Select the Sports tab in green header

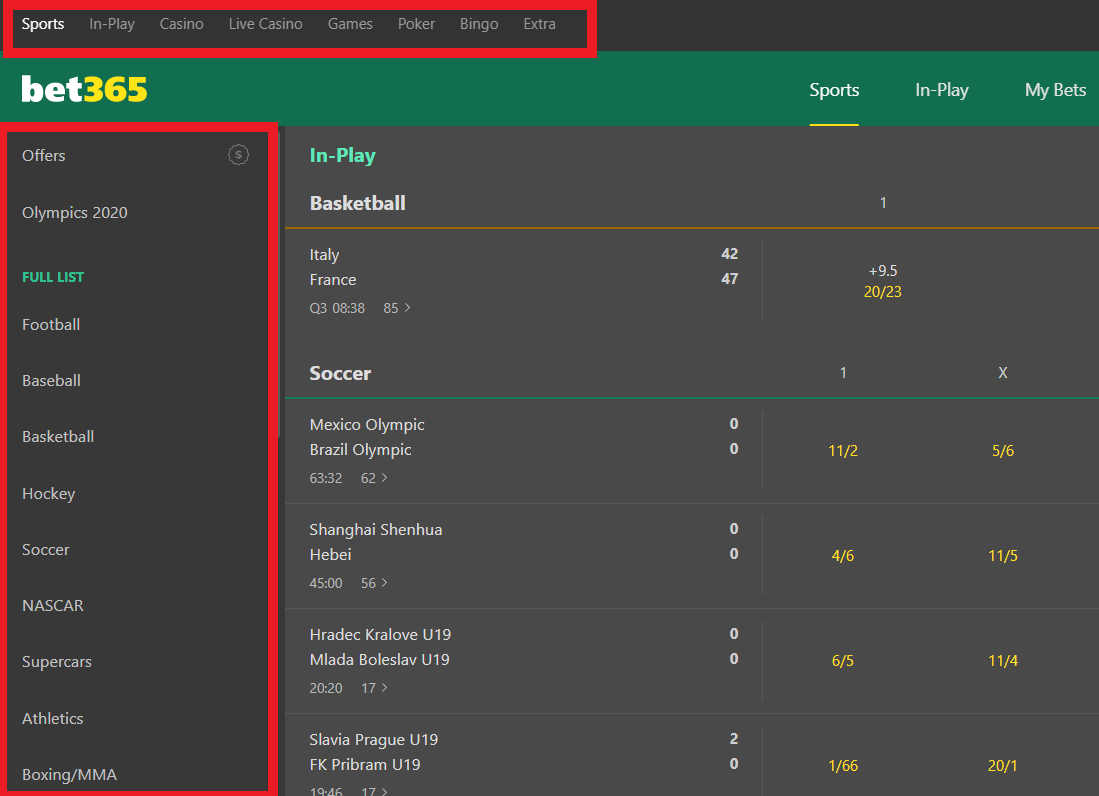pos(834,90)
